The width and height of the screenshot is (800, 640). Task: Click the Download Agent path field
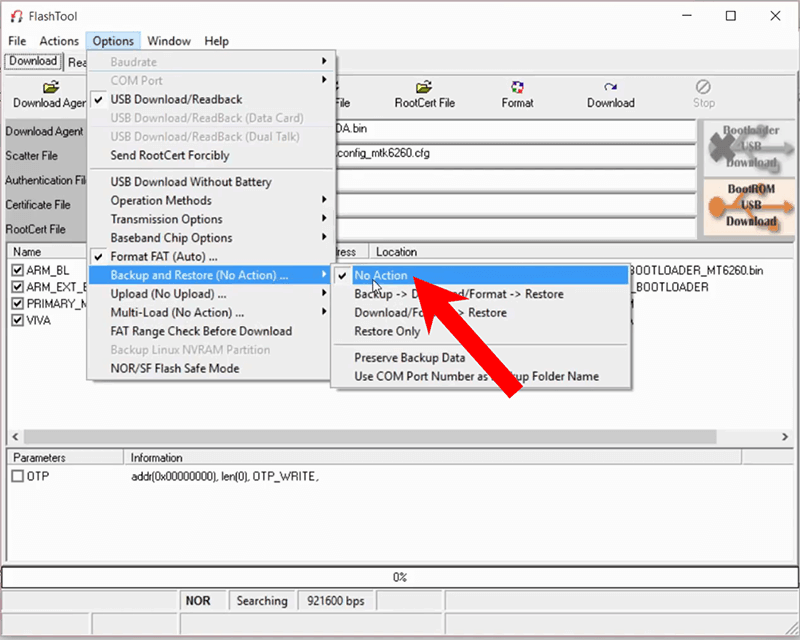pyautogui.click(x=515, y=130)
